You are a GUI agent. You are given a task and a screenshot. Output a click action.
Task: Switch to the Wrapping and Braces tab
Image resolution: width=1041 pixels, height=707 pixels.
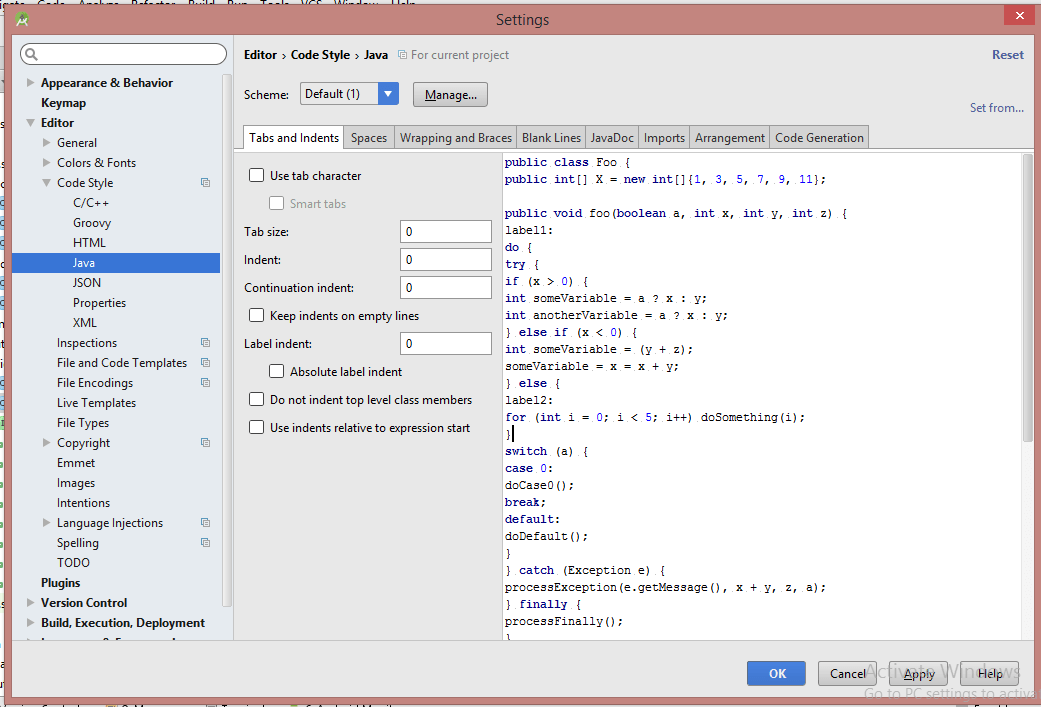click(455, 138)
